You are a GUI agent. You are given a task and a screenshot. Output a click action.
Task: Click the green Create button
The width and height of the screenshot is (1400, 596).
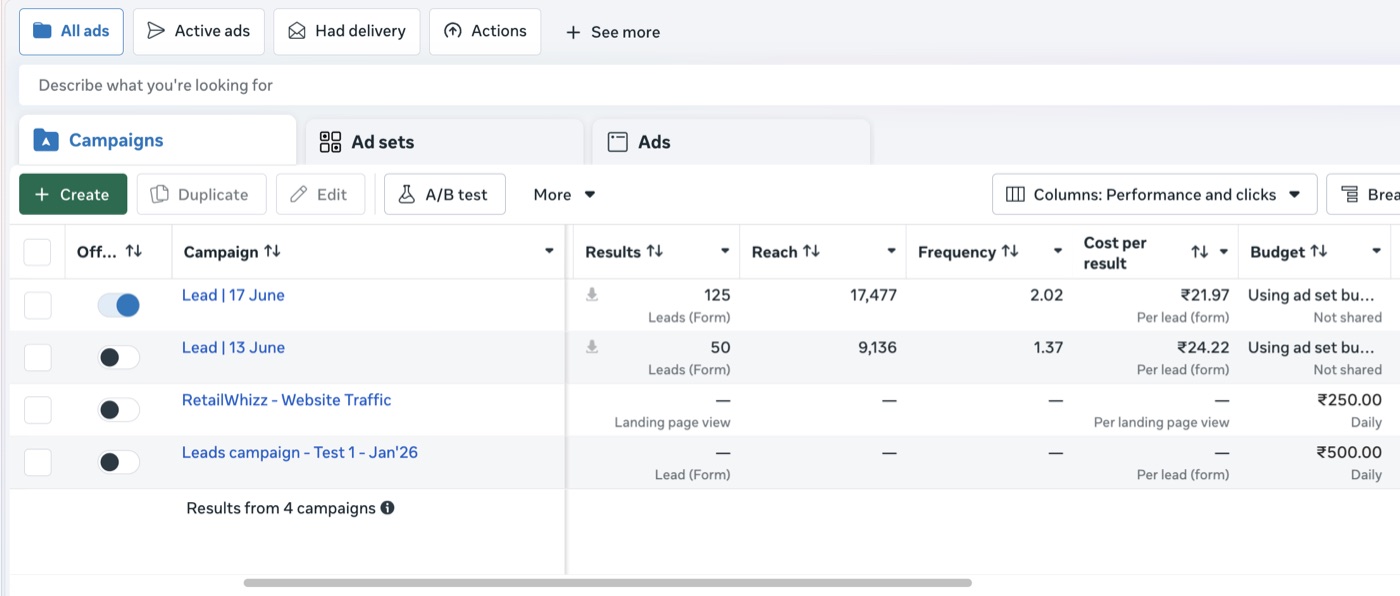pyautogui.click(x=73, y=194)
